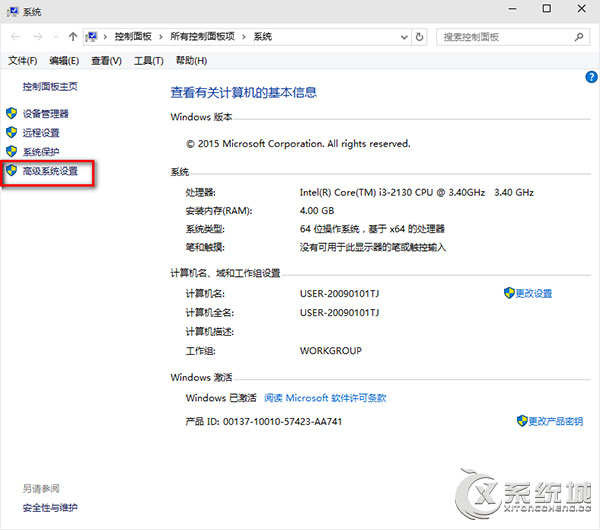Click processor value Intel(R) Core(TM) i3-2130
The image size is (600, 530).
coord(417,192)
